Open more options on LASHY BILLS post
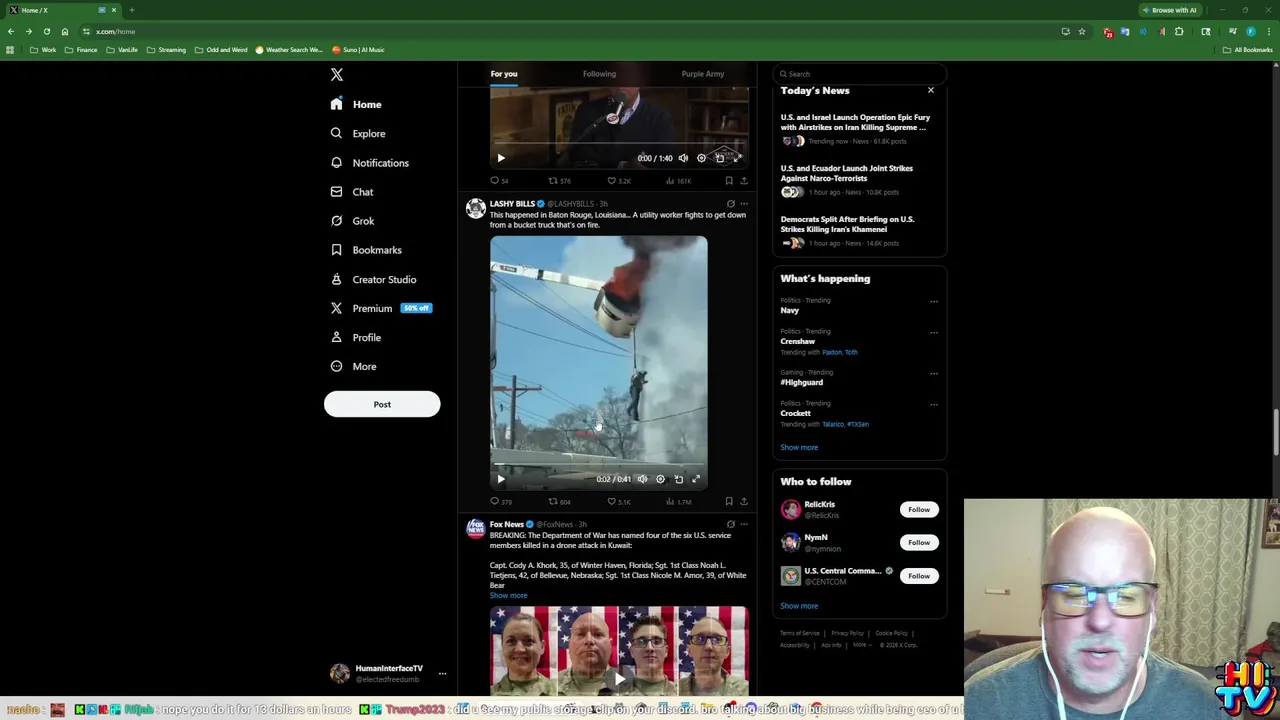1280x720 pixels. click(x=743, y=204)
